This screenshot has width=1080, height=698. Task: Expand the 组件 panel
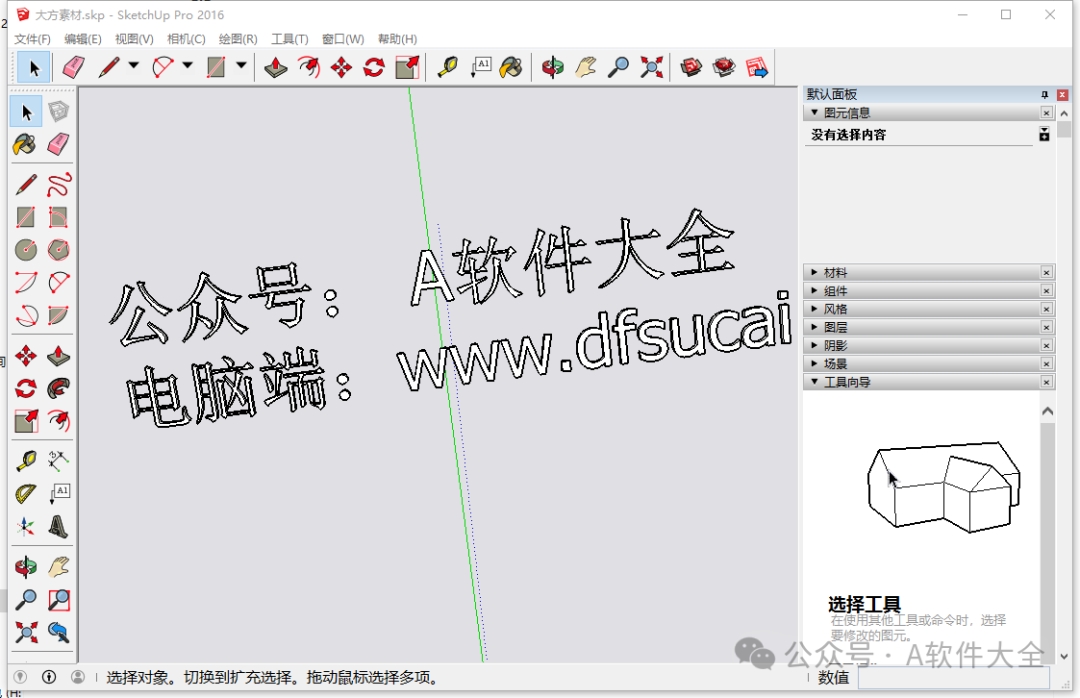pyautogui.click(x=814, y=291)
